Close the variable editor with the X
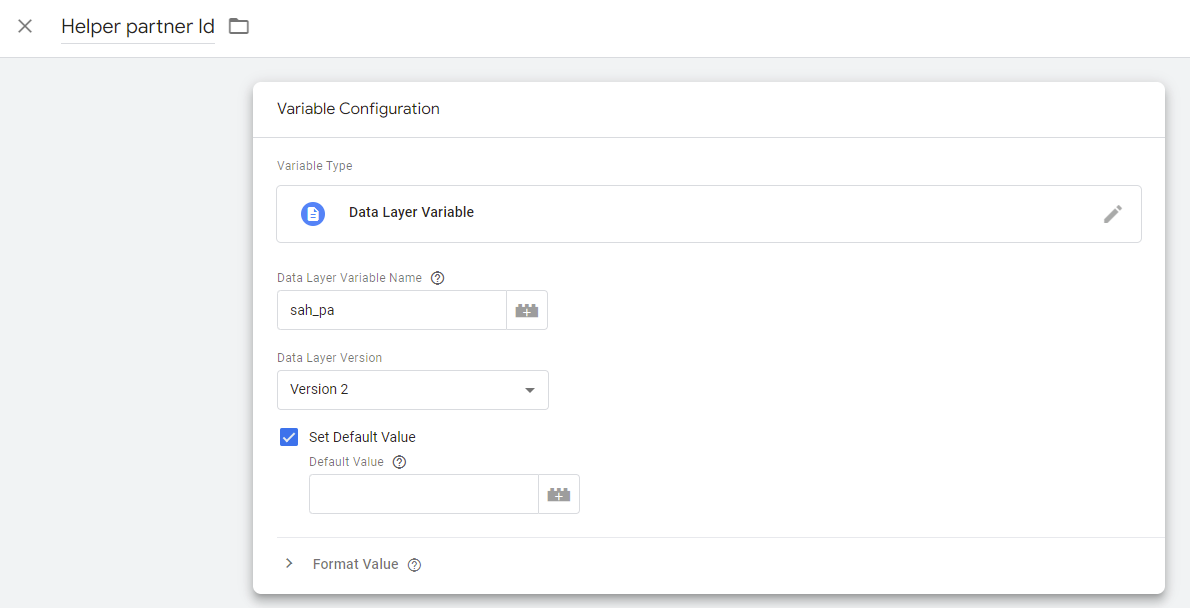 [x=25, y=26]
